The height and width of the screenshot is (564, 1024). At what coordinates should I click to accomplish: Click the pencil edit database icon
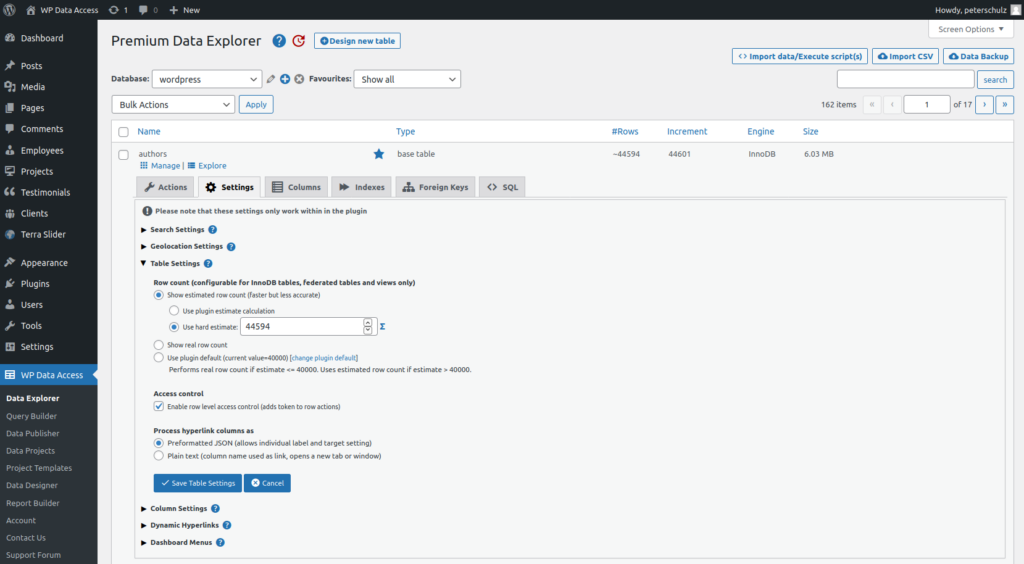tap(271, 79)
